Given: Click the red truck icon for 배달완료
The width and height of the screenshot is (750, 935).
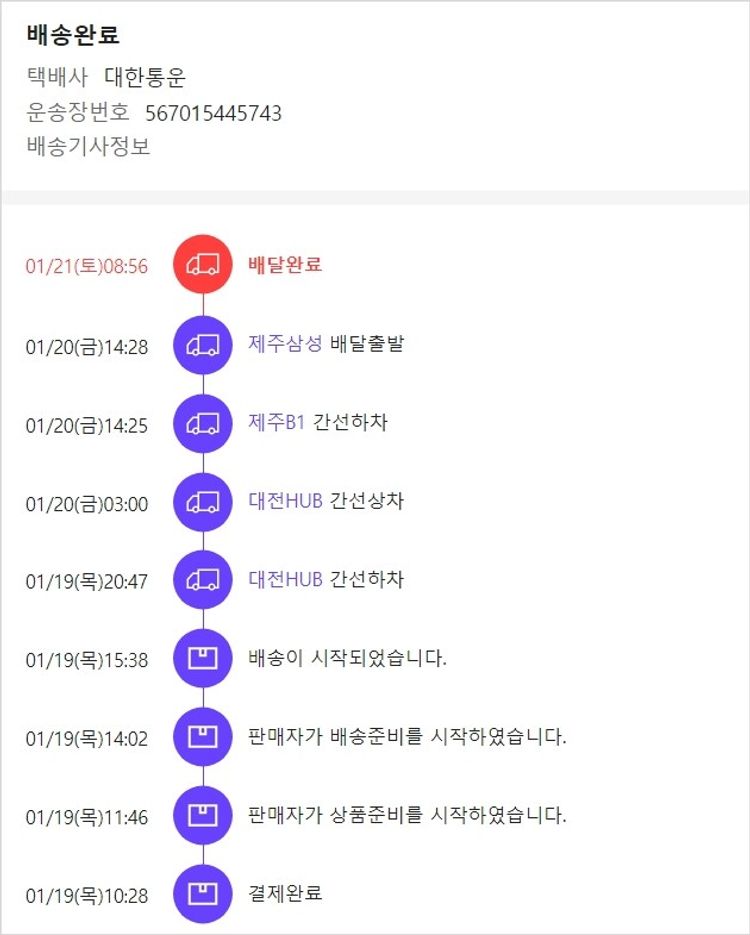Looking at the screenshot, I should pyautogui.click(x=203, y=265).
